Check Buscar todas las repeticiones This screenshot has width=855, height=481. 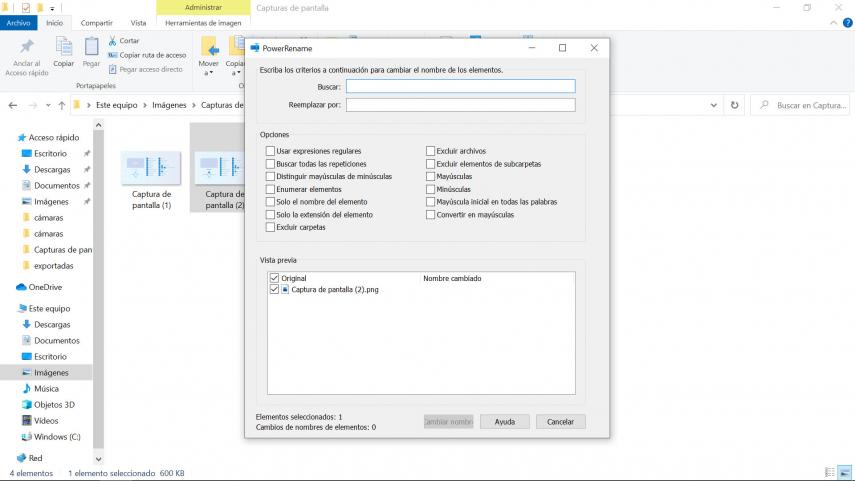[x=270, y=164]
